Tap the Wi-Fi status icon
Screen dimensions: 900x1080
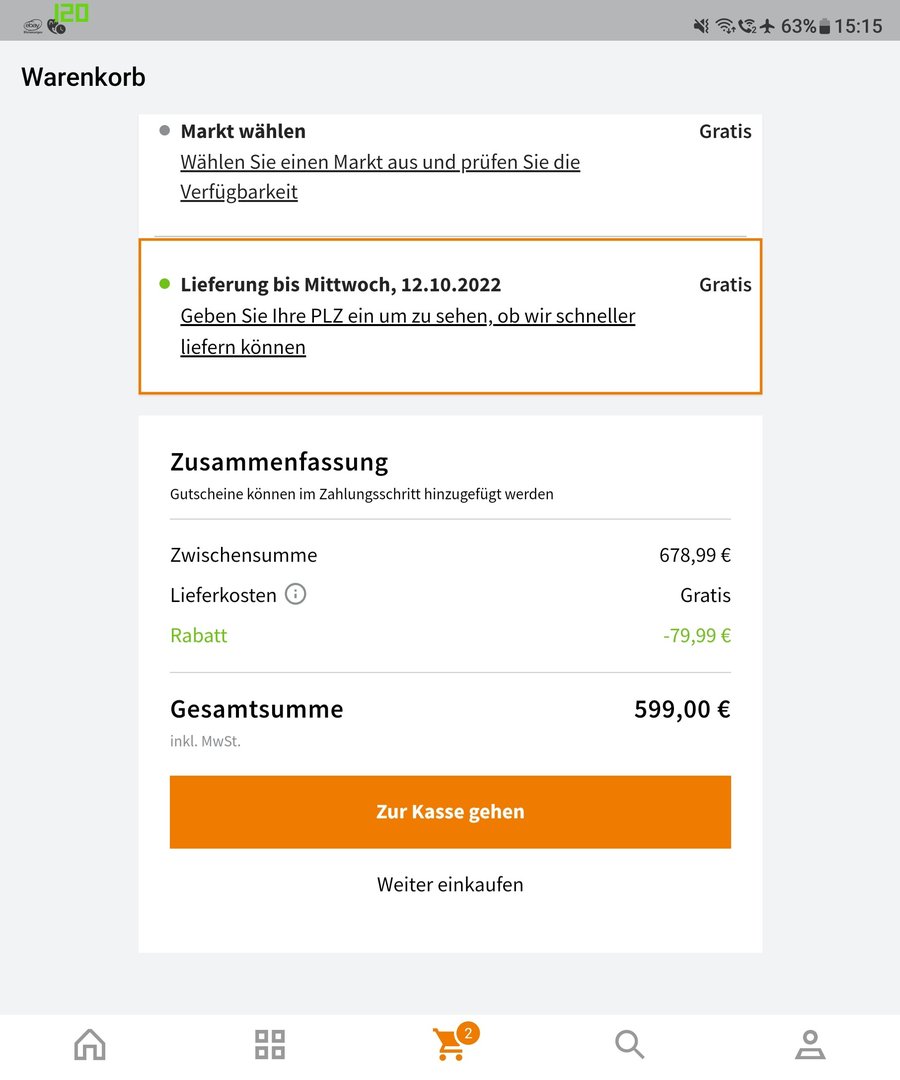click(724, 26)
